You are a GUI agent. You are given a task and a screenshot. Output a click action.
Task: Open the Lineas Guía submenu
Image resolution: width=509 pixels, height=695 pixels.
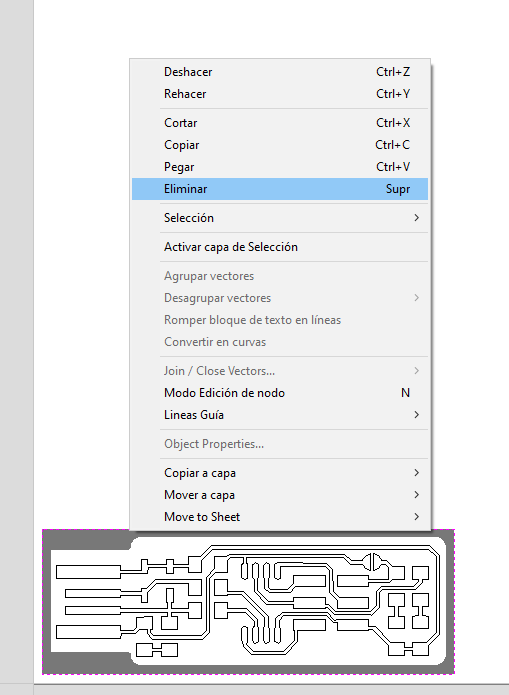(280, 415)
